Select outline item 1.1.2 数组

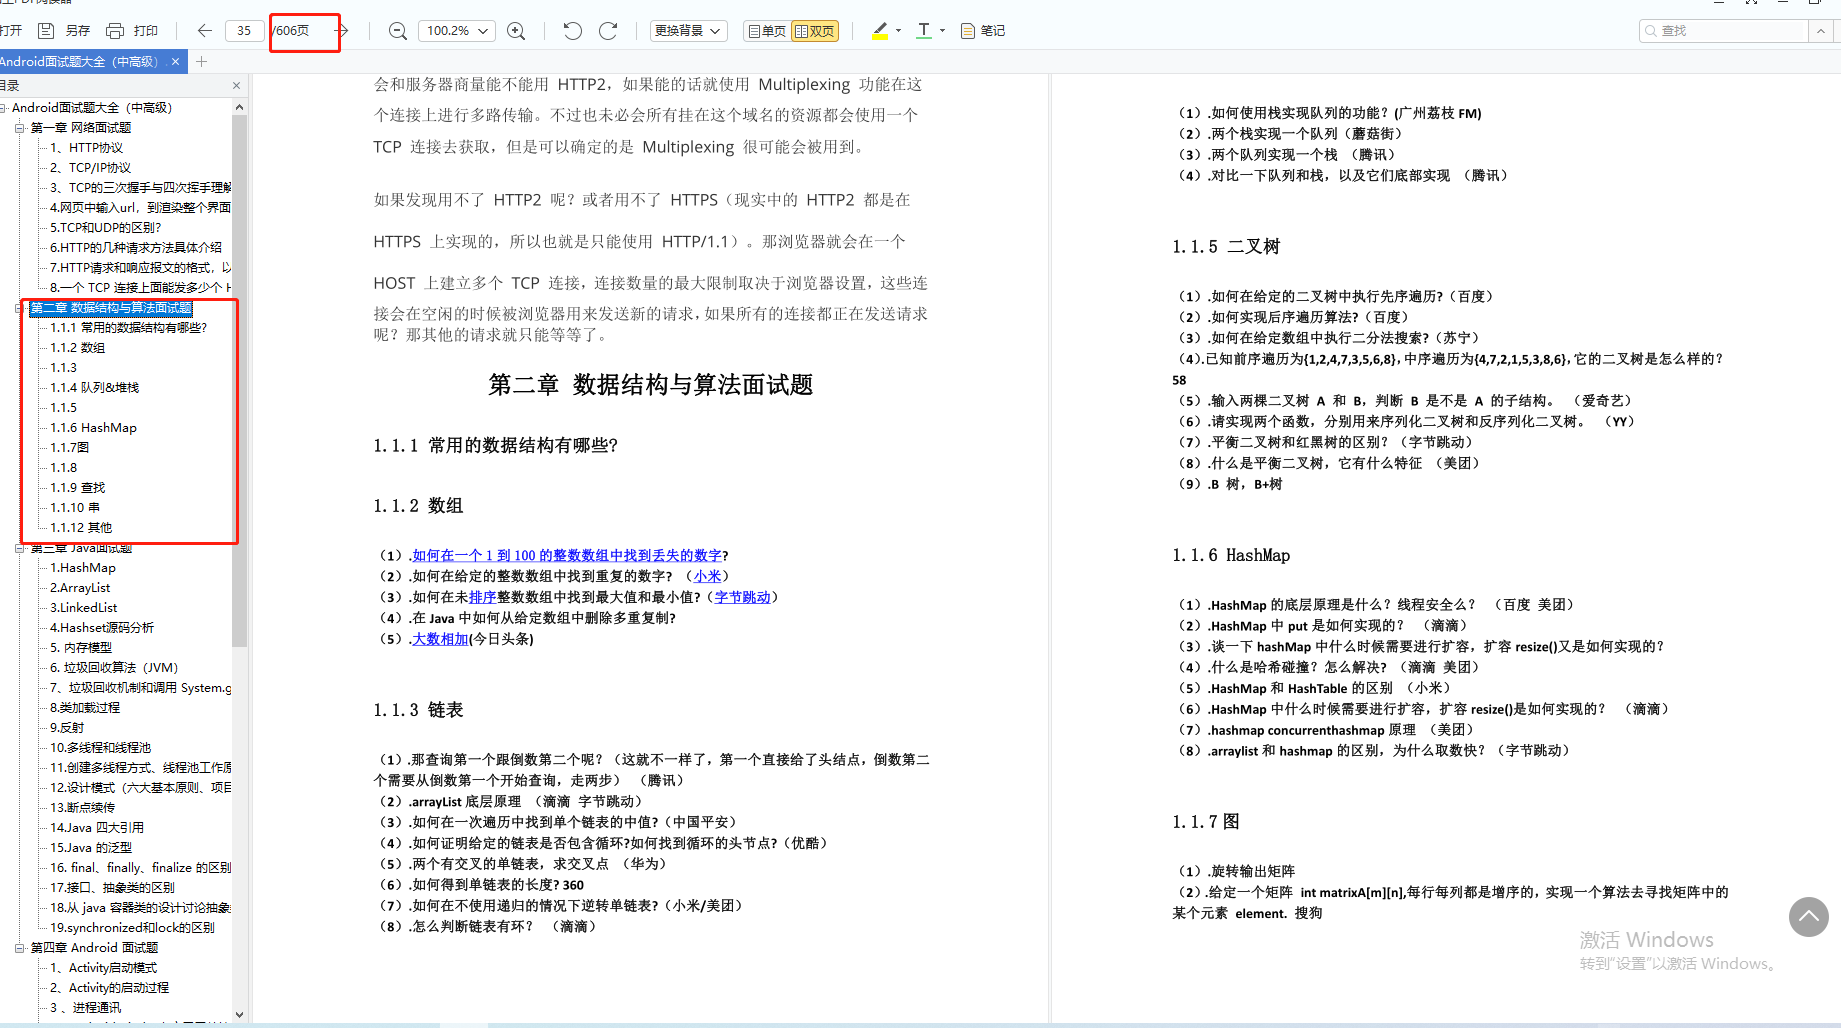tap(78, 348)
